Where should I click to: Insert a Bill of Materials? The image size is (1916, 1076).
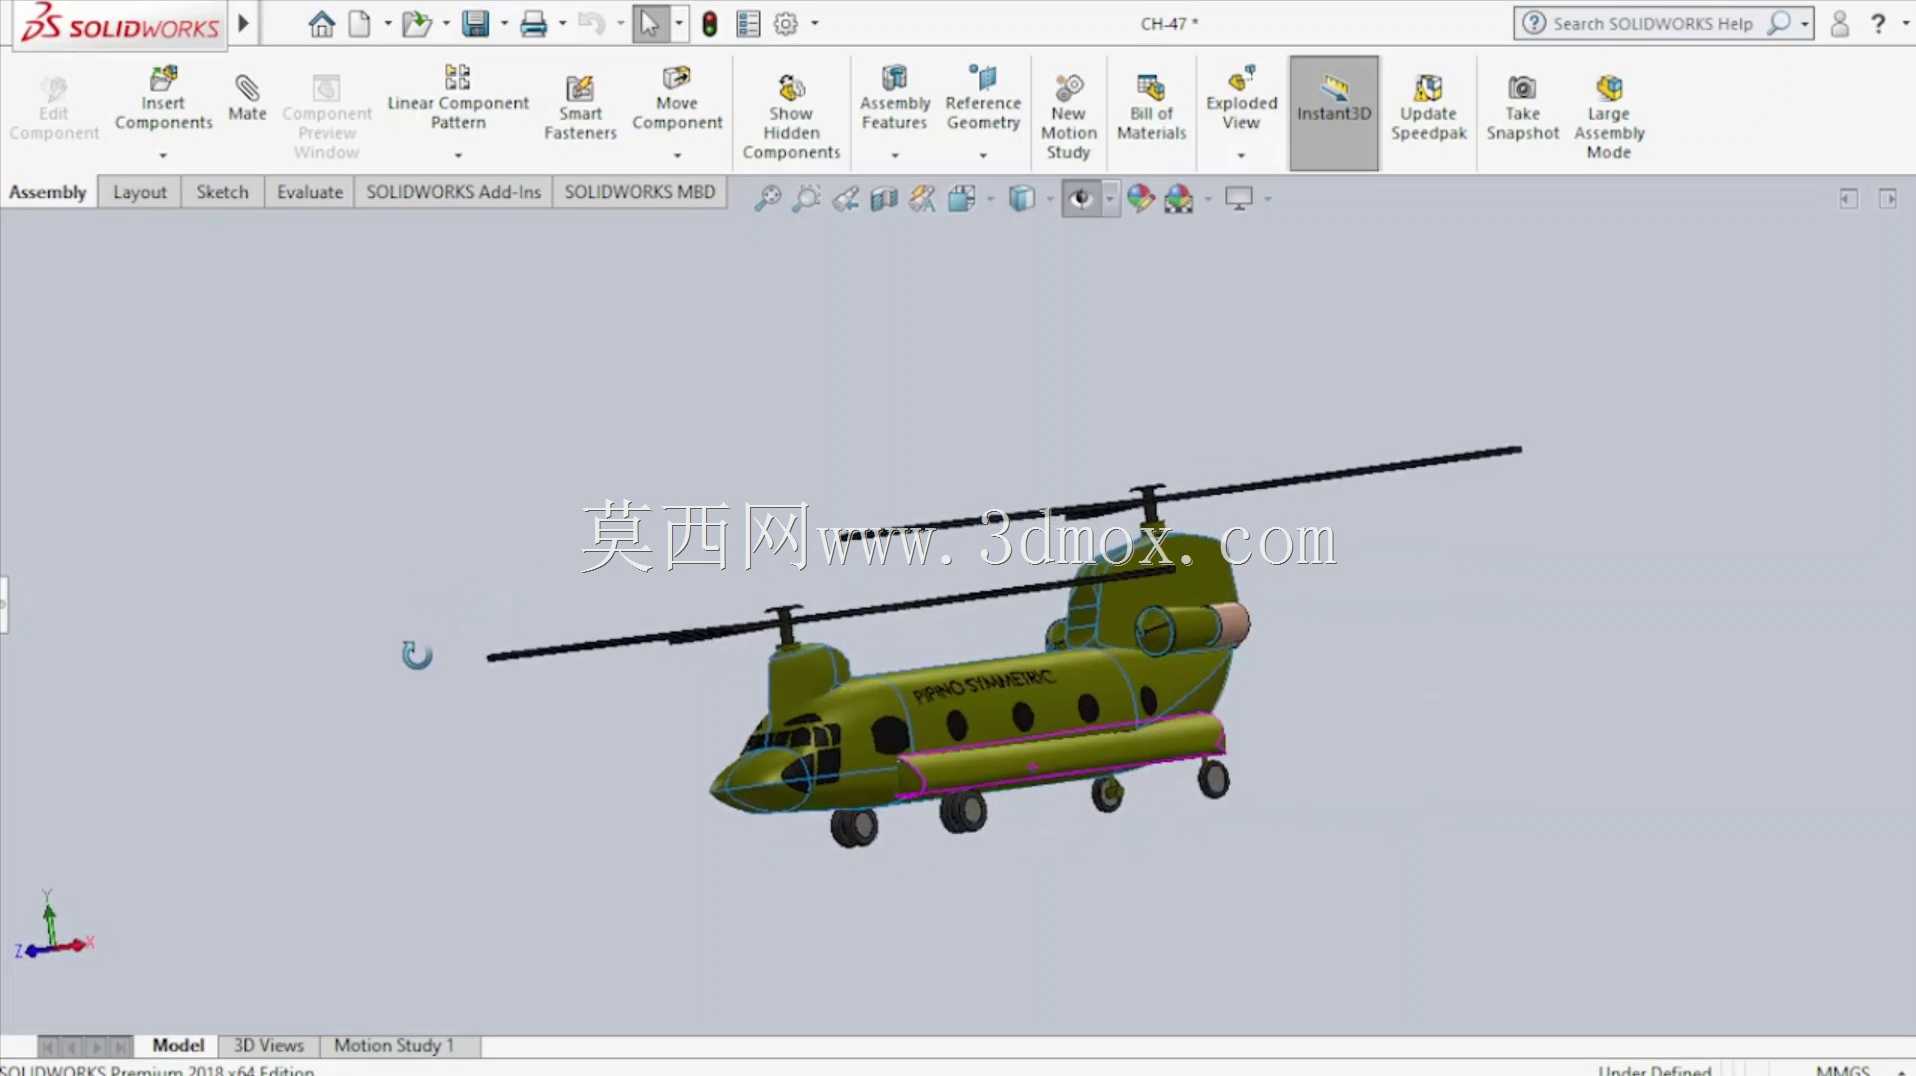pos(1151,108)
